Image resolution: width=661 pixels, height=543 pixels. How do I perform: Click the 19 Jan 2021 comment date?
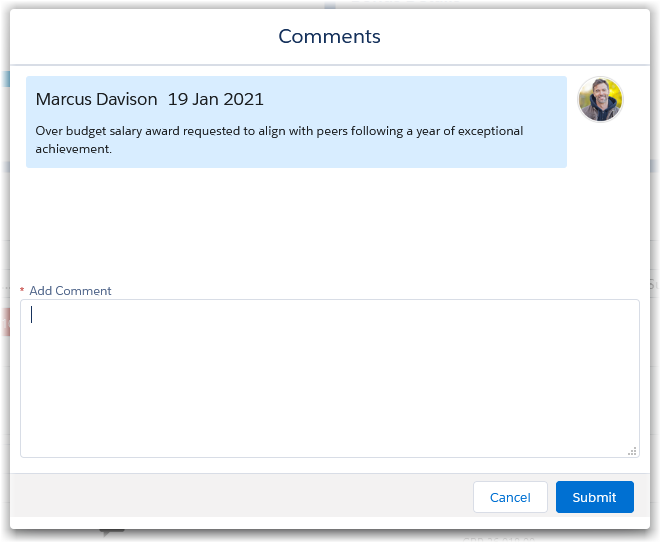[x=215, y=99]
